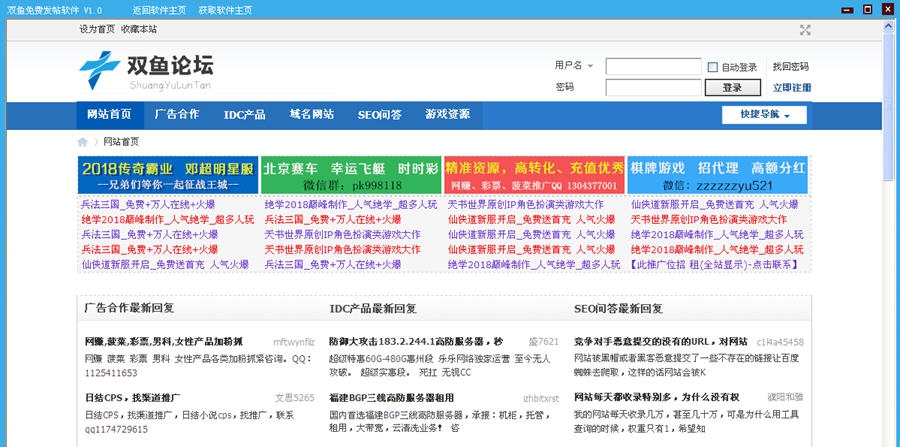Open the 广告合作 nav tab
This screenshot has width=900, height=447.
coord(177,114)
